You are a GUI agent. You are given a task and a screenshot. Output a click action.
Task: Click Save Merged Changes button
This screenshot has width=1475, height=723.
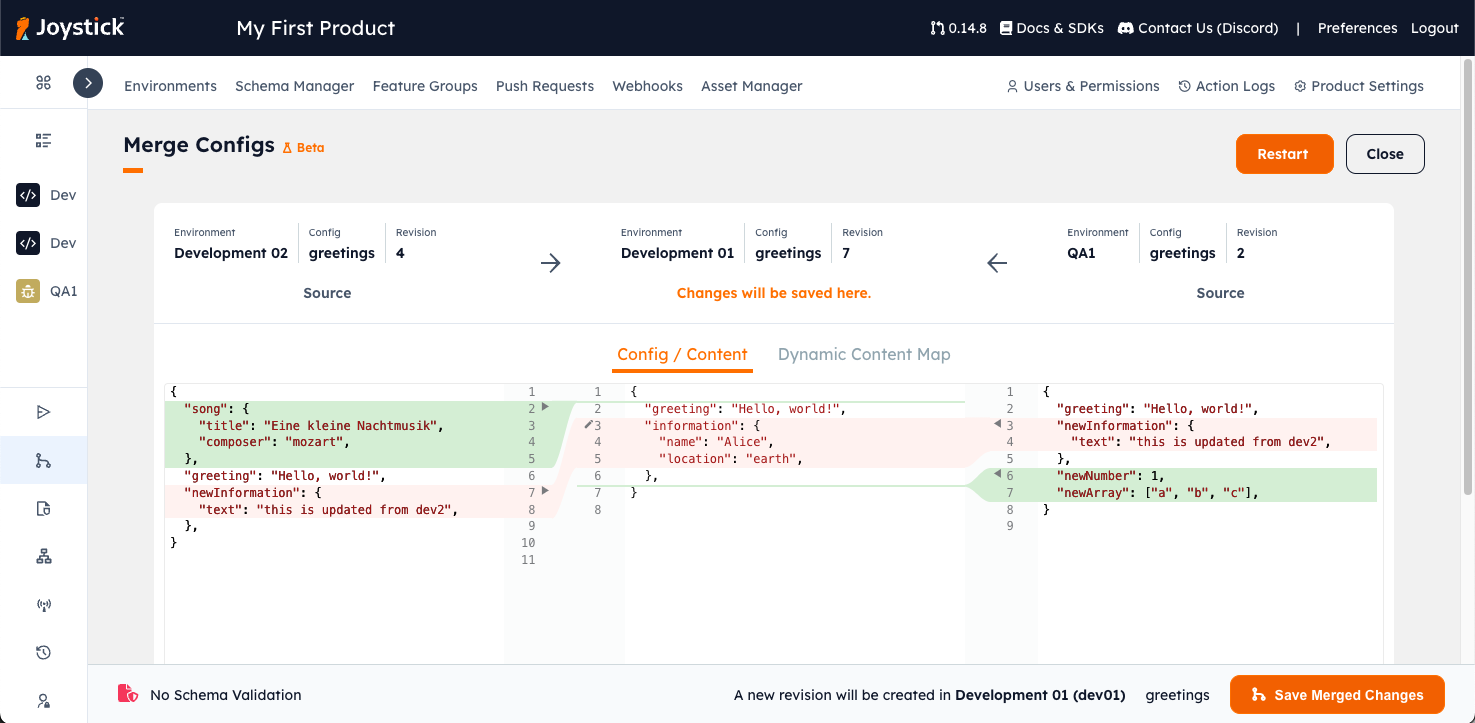(1336, 695)
